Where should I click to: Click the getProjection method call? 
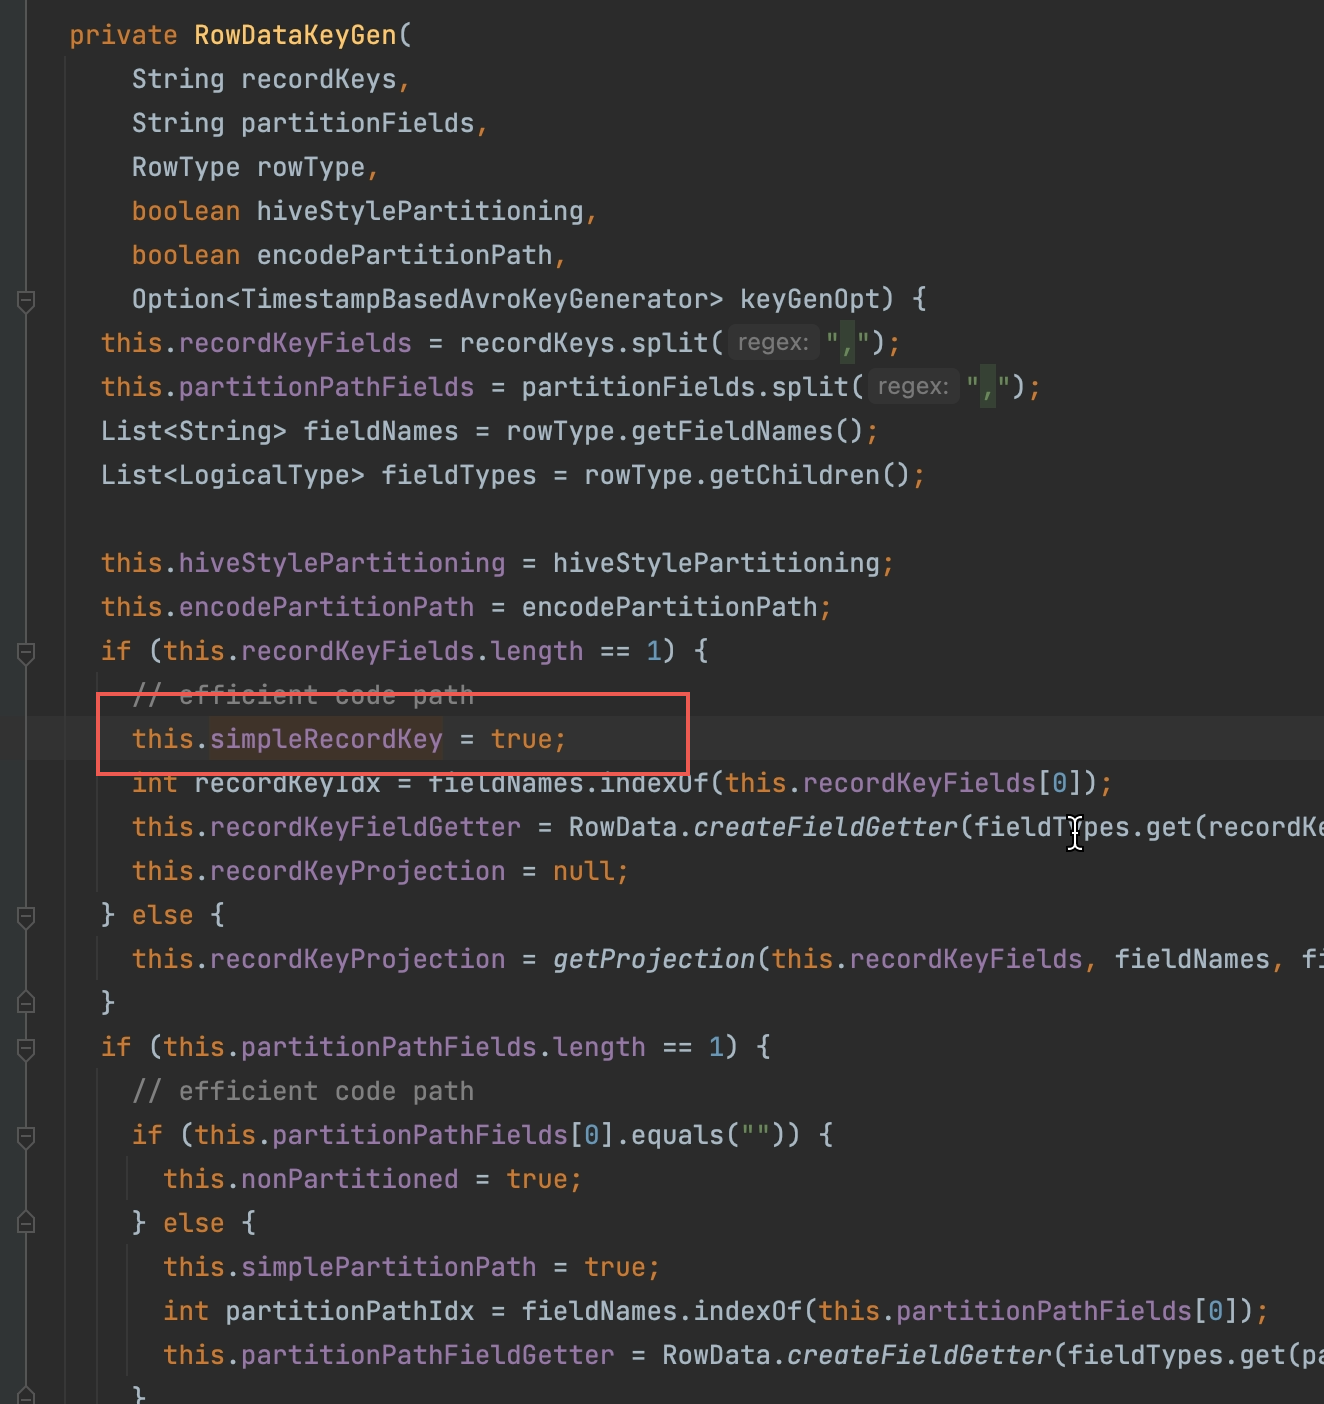click(x=653, y=959)
